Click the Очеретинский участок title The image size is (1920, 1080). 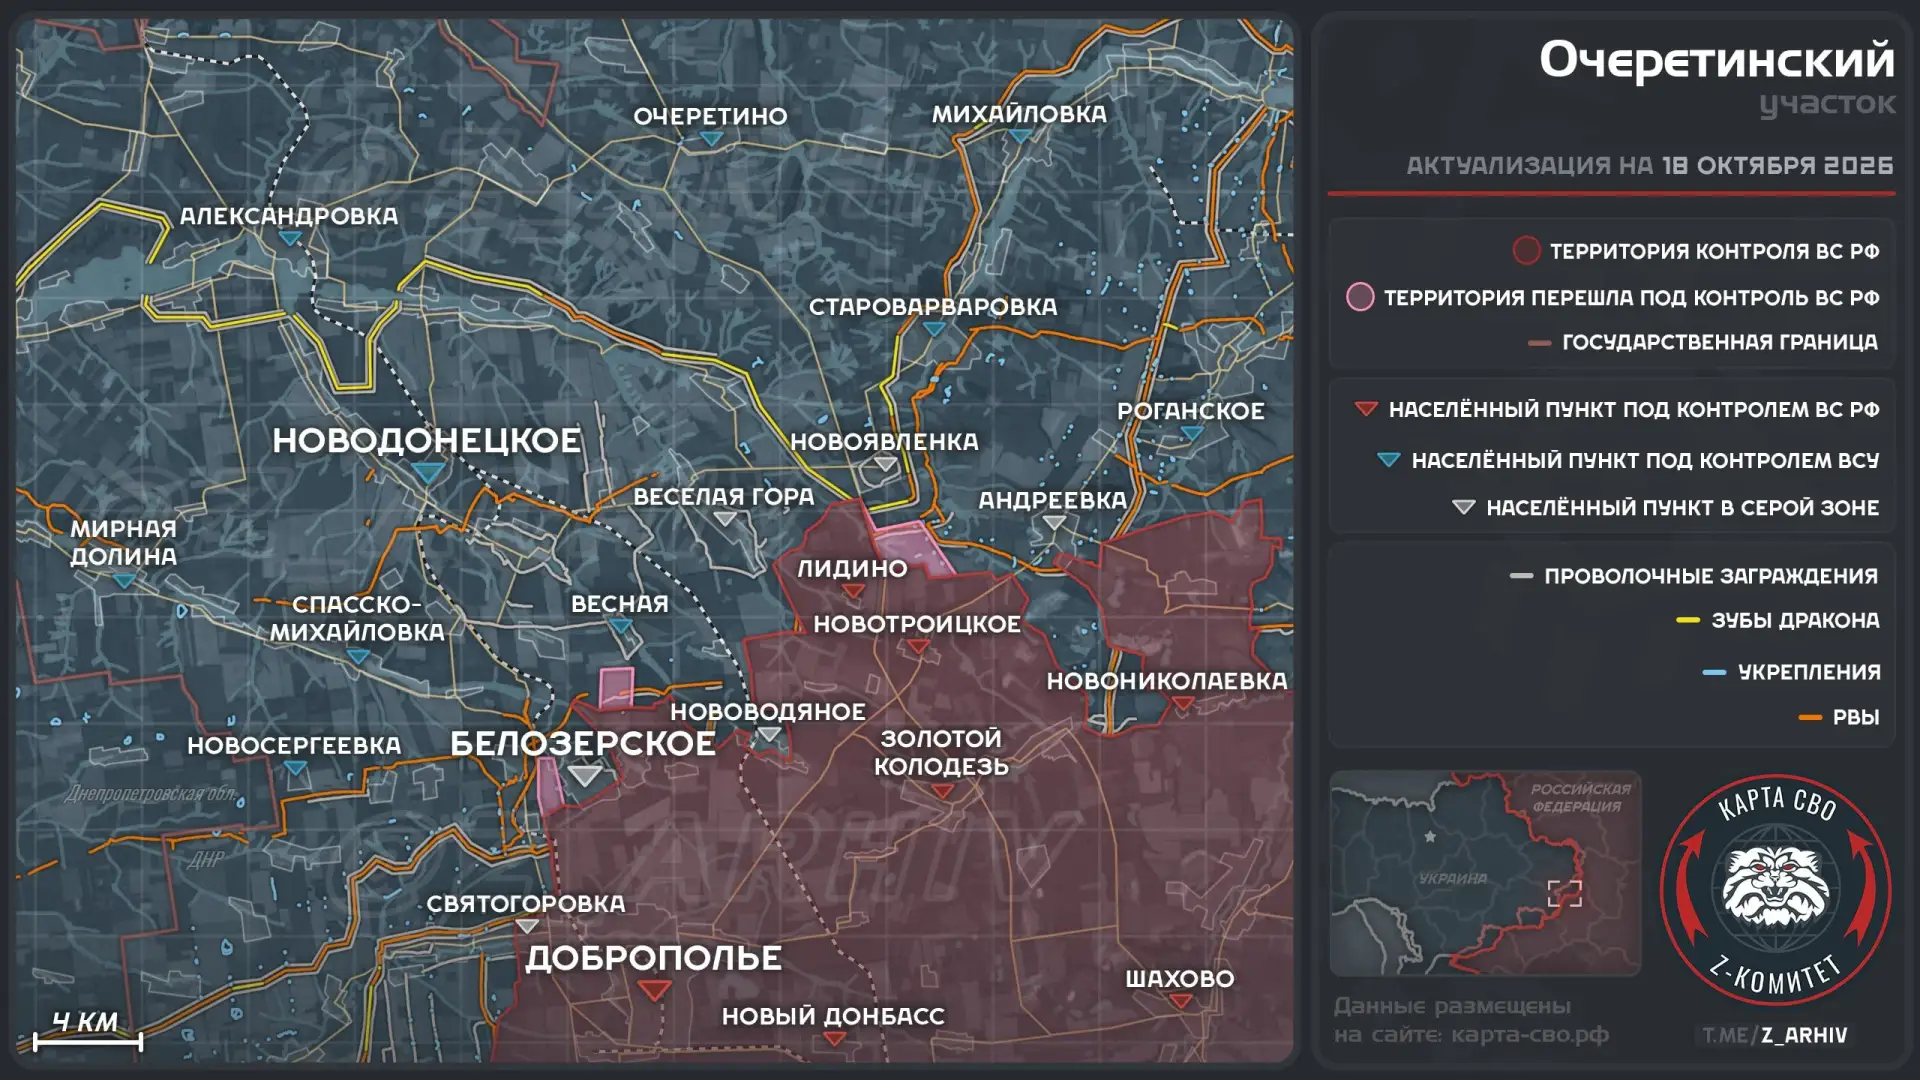(1716, 77)
